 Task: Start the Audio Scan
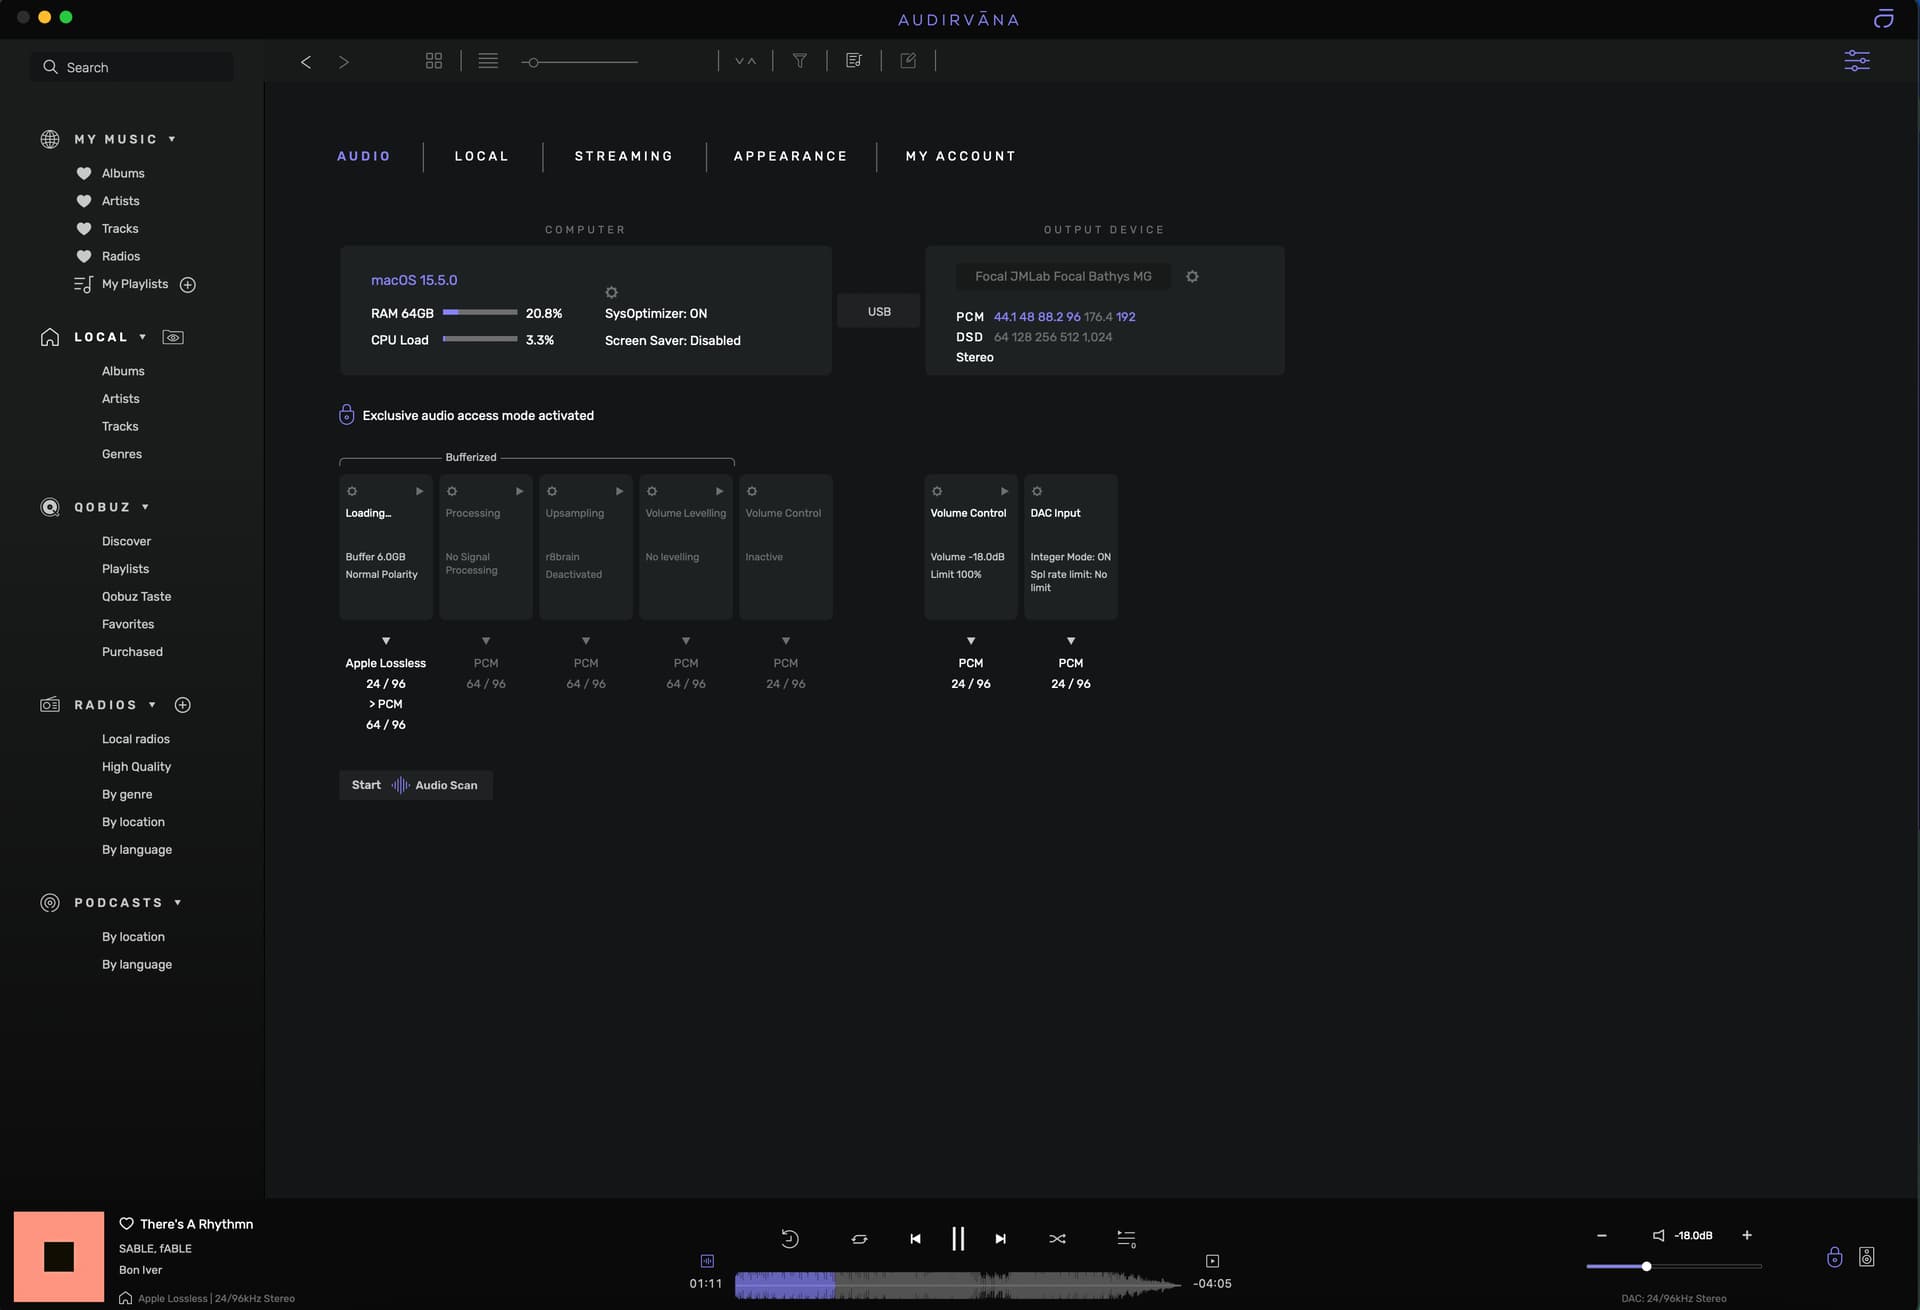coord(415,786)
